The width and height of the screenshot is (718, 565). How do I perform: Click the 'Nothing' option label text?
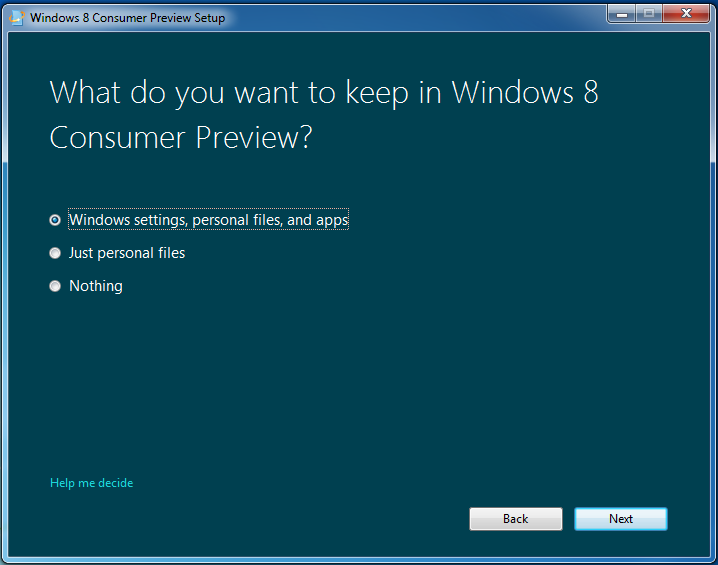pos(96,286)
